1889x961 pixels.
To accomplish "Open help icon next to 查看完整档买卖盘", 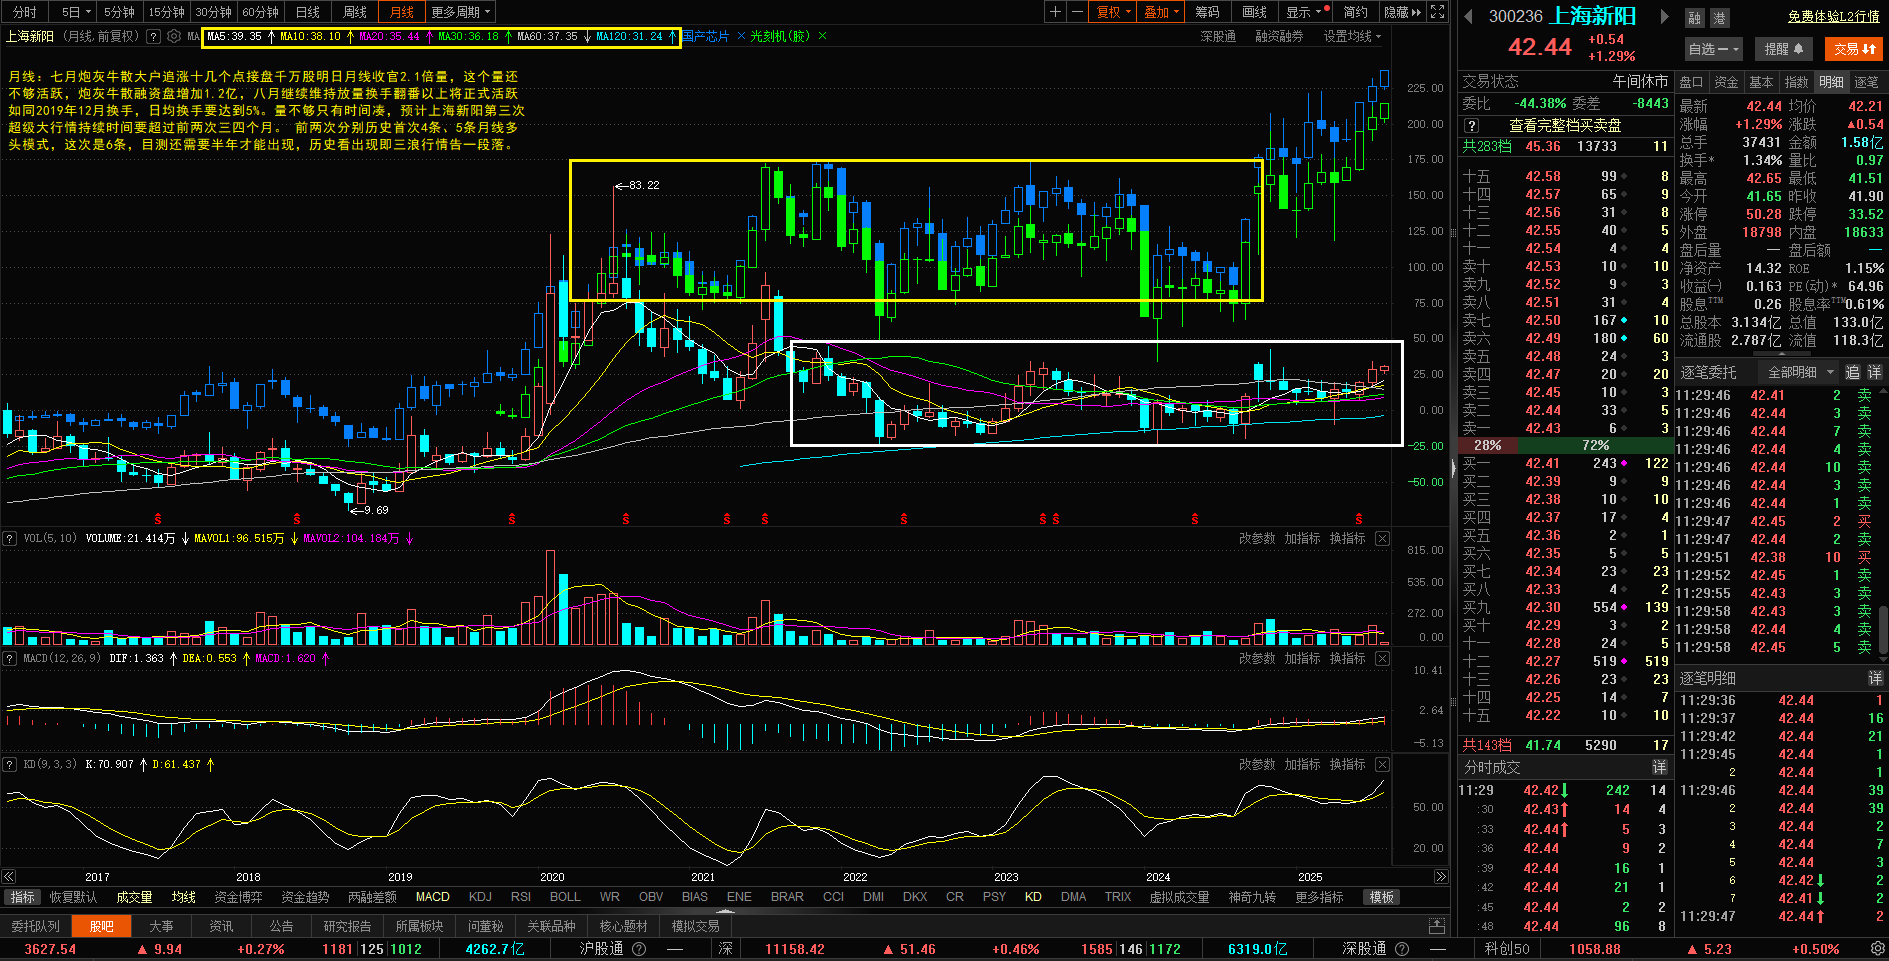I will 1471,125.
